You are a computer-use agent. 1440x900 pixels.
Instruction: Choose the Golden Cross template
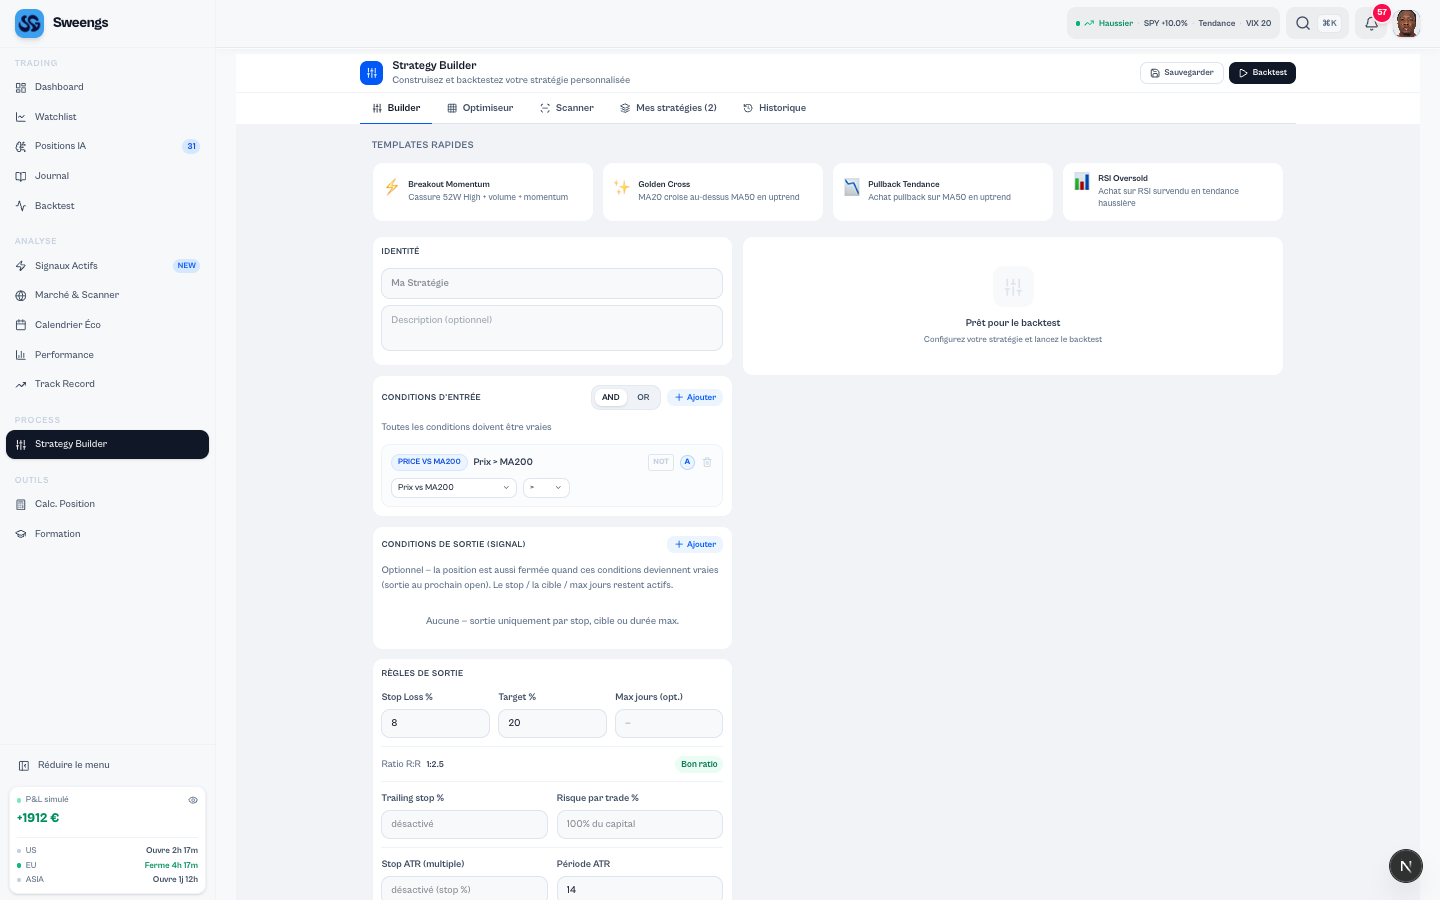713,192
